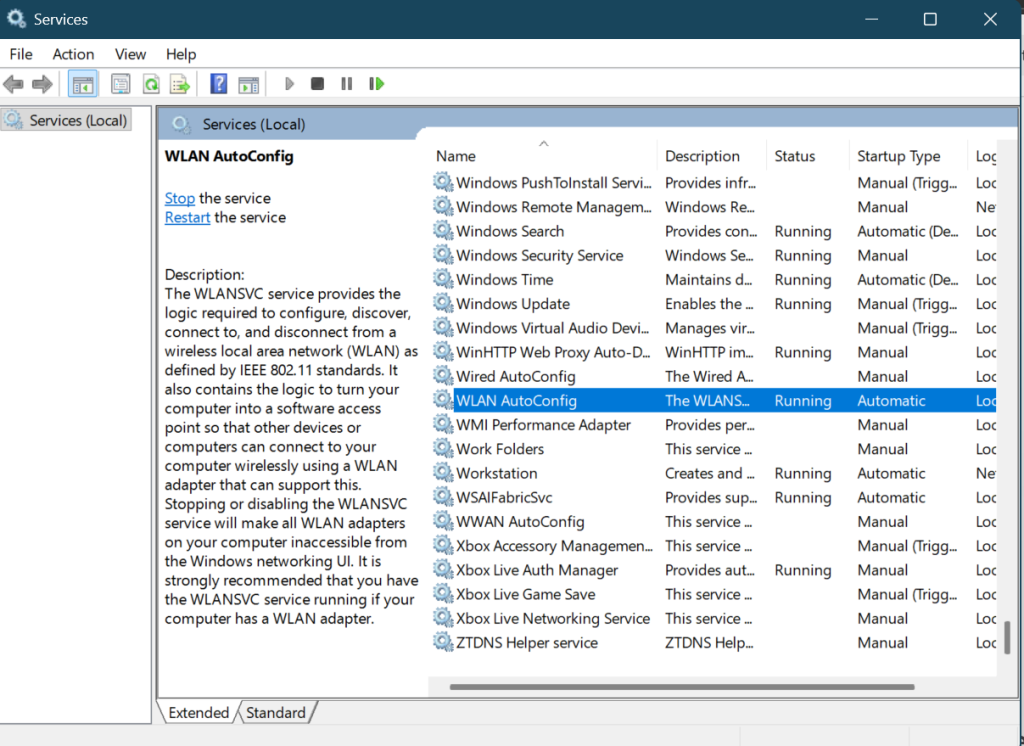The width and height of the screenshot is (1024, 746).
Task: Click the Back arrow in the toolbar
Action: [14, 84]
